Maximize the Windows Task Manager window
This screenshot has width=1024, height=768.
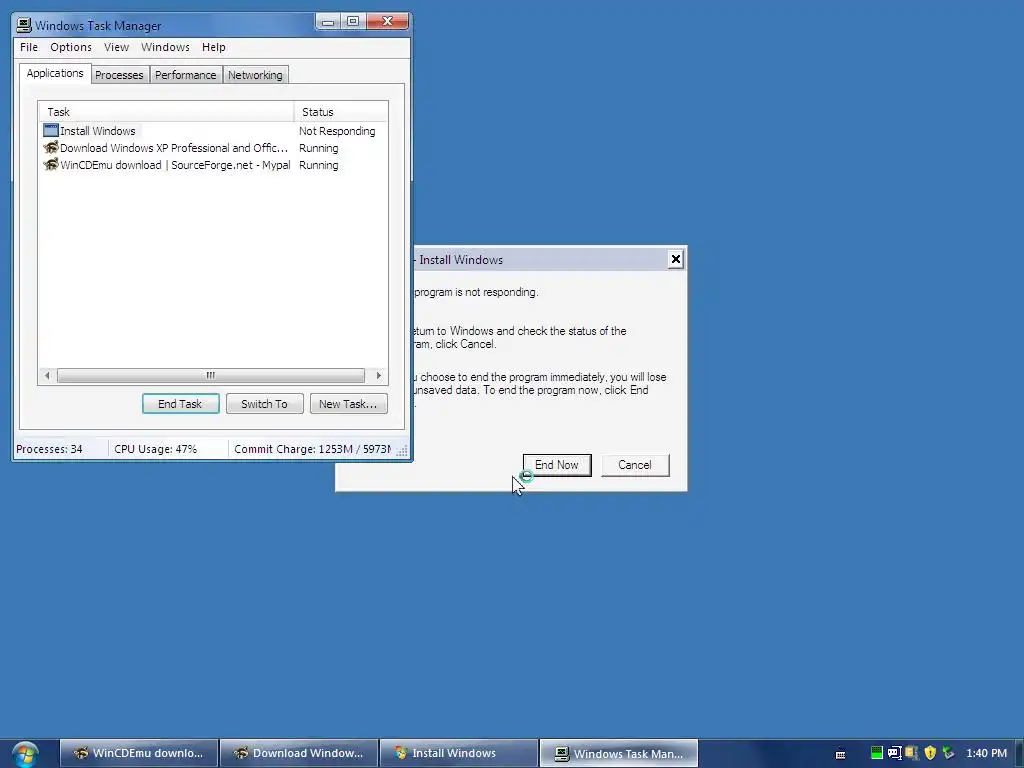tap(353, 22)
